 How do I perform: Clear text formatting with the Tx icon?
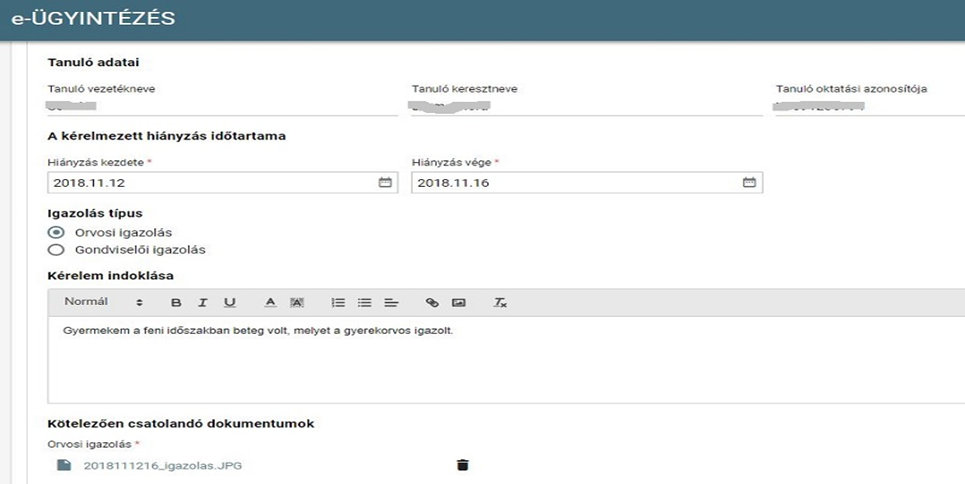click(x=500, y=302)
